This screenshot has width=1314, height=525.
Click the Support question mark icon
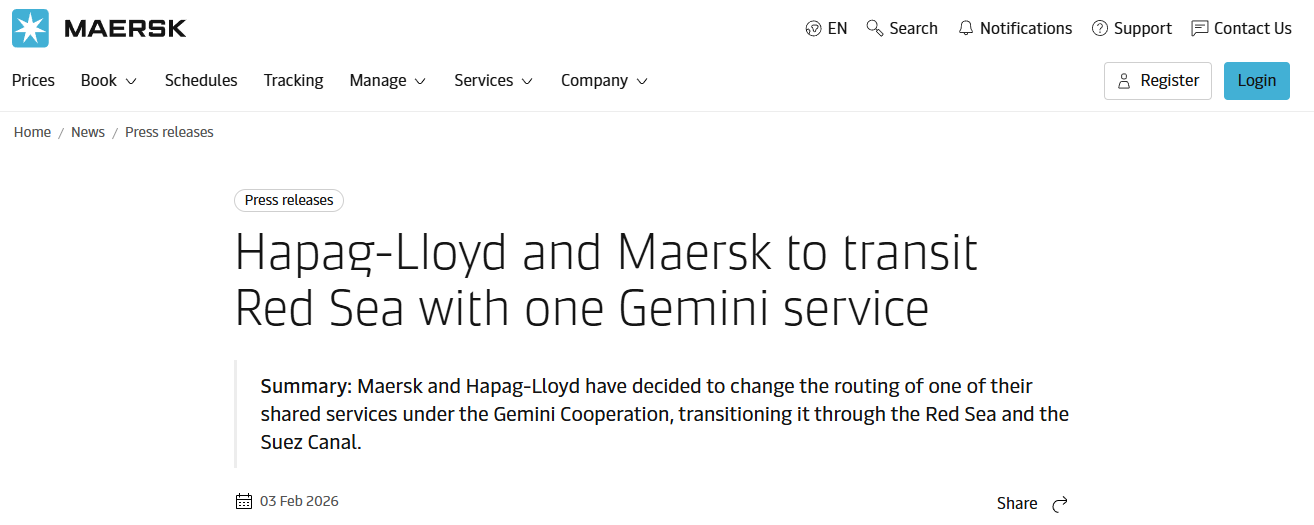[1100, 28]
